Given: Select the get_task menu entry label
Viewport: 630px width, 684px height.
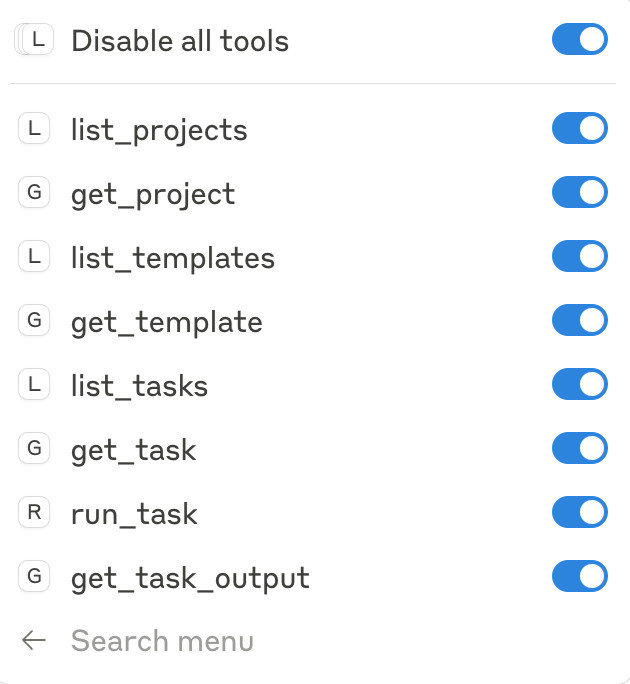Looking at the screenshot, I should [134, 451].
